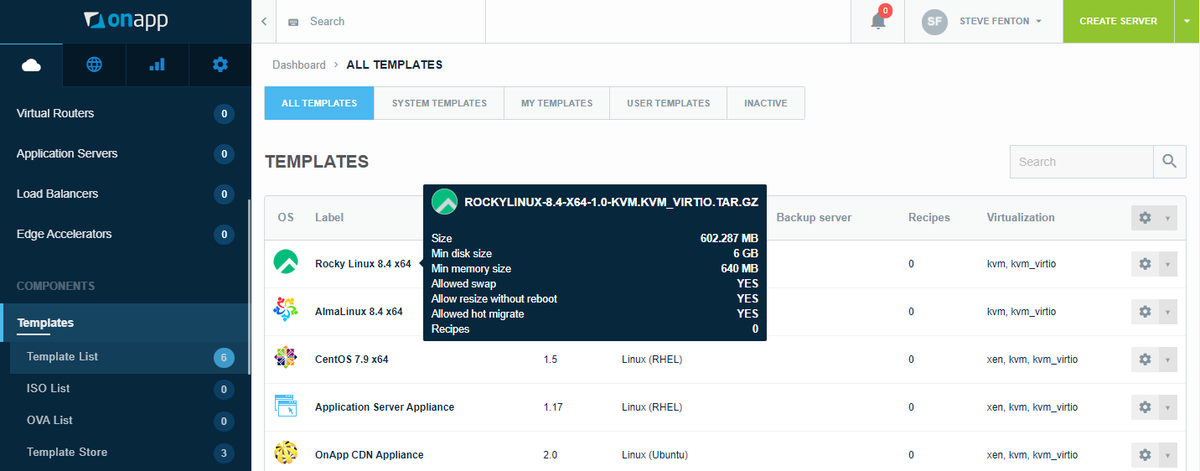The image size is (1200, 471).
Task: Click OnApp CDN Appliance label
Action: pyautogui.click(x=369, y=455)
